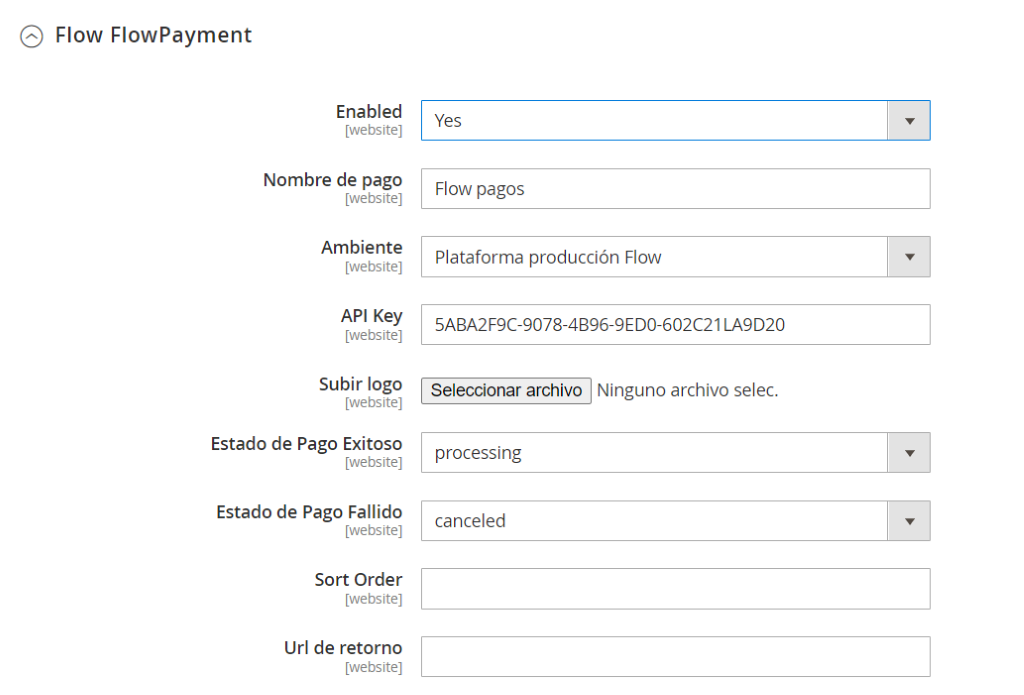Click the API Key input field

675,325
